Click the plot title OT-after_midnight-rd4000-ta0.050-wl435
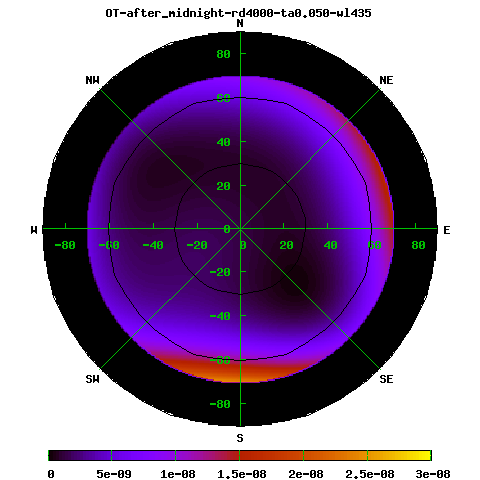This screenshot has width=480, height=480. (238, 13)
